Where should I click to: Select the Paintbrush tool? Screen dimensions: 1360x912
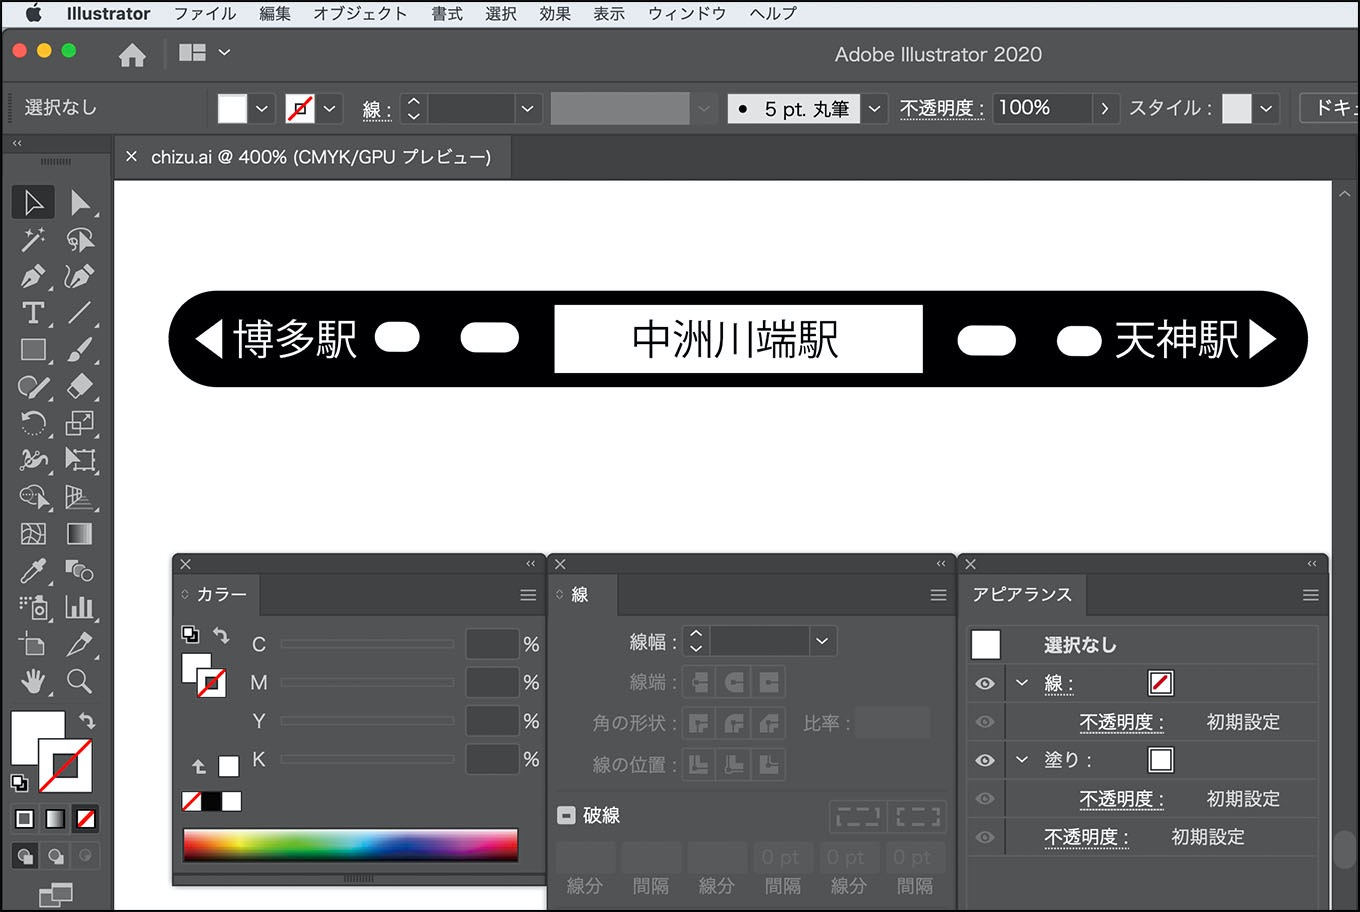(80, 350)
